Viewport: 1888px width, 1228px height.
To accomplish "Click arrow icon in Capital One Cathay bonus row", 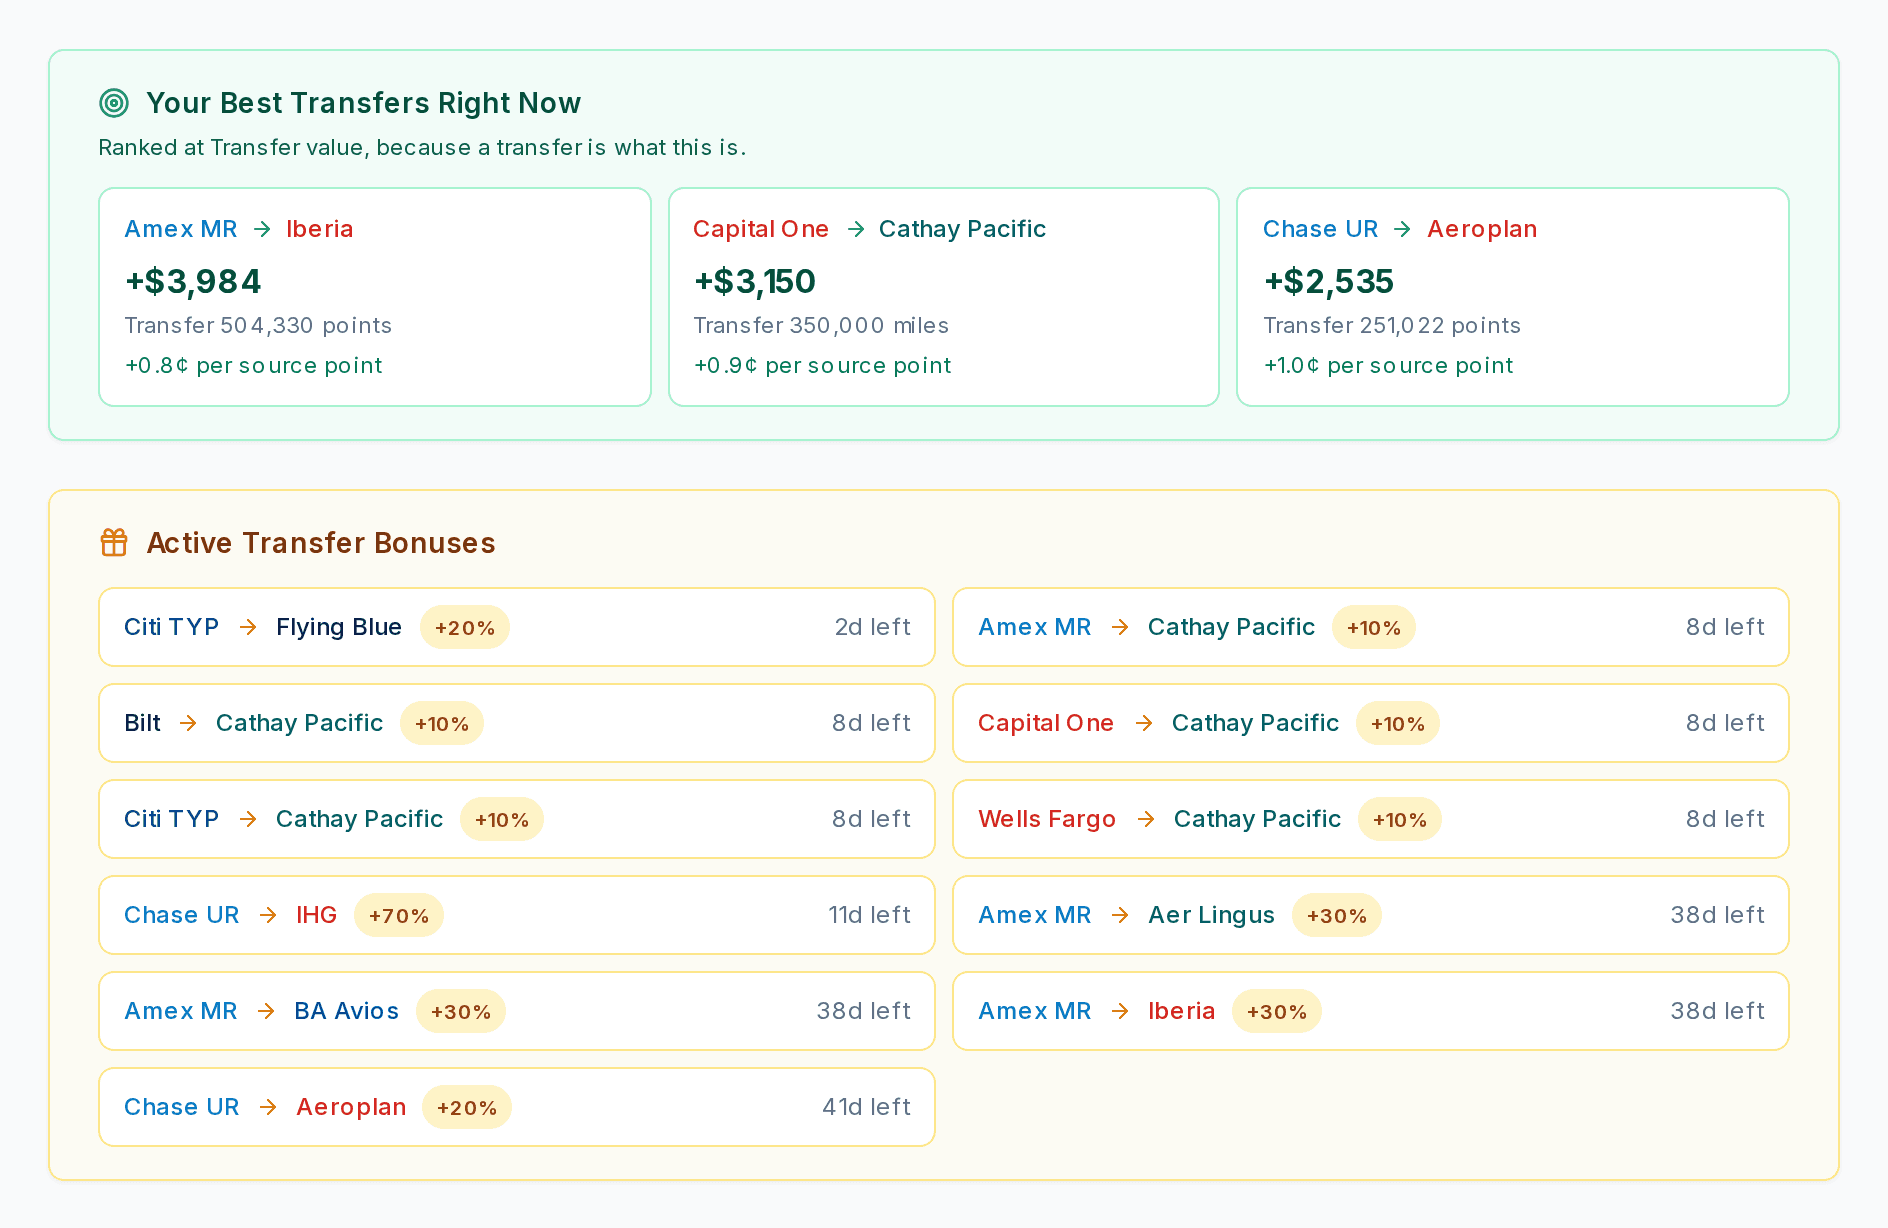I will 1144,723.
